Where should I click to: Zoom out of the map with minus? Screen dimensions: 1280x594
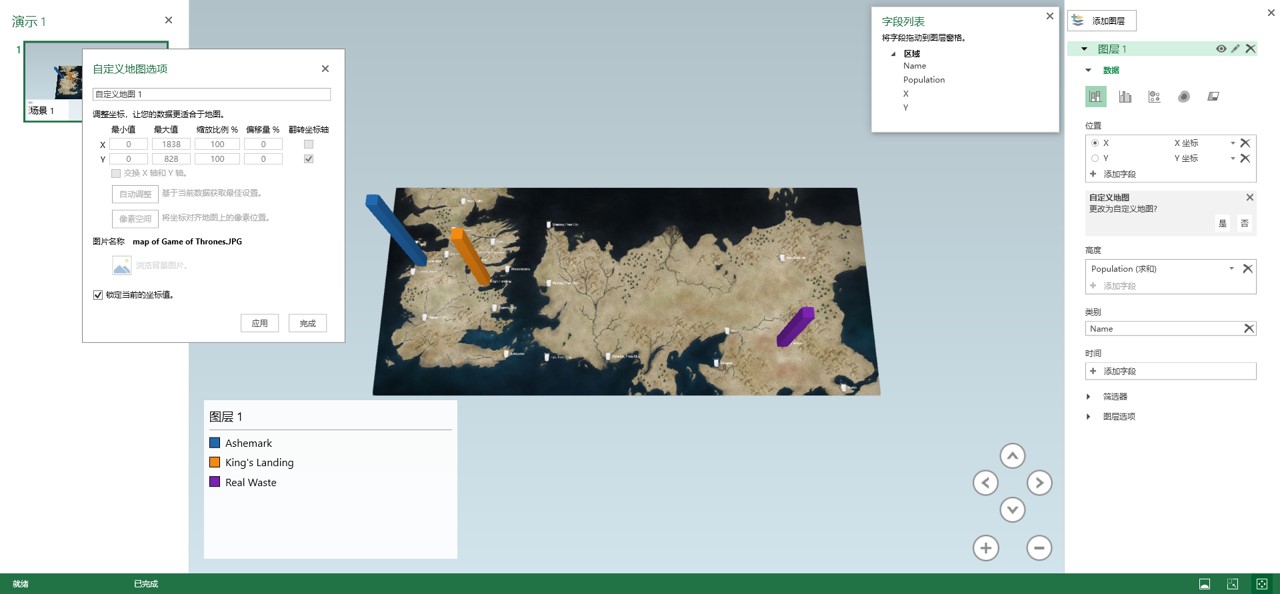click(x=1039, y=547)
